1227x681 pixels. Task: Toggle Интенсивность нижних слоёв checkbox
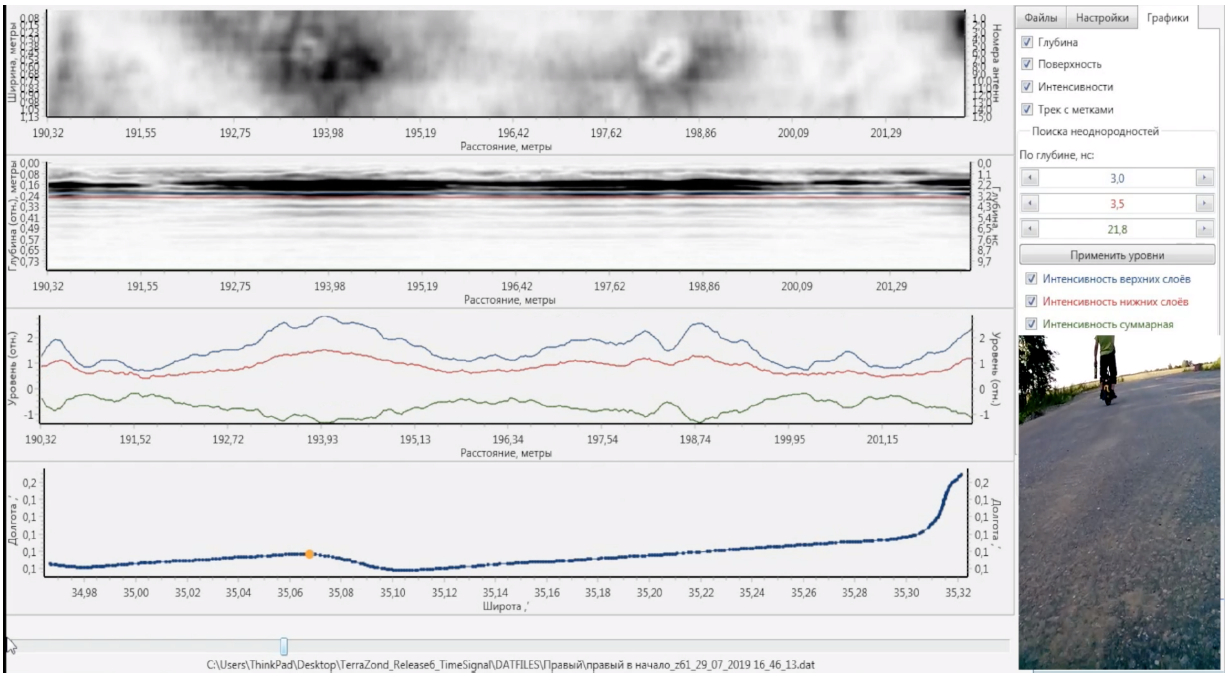point(1031,301)
